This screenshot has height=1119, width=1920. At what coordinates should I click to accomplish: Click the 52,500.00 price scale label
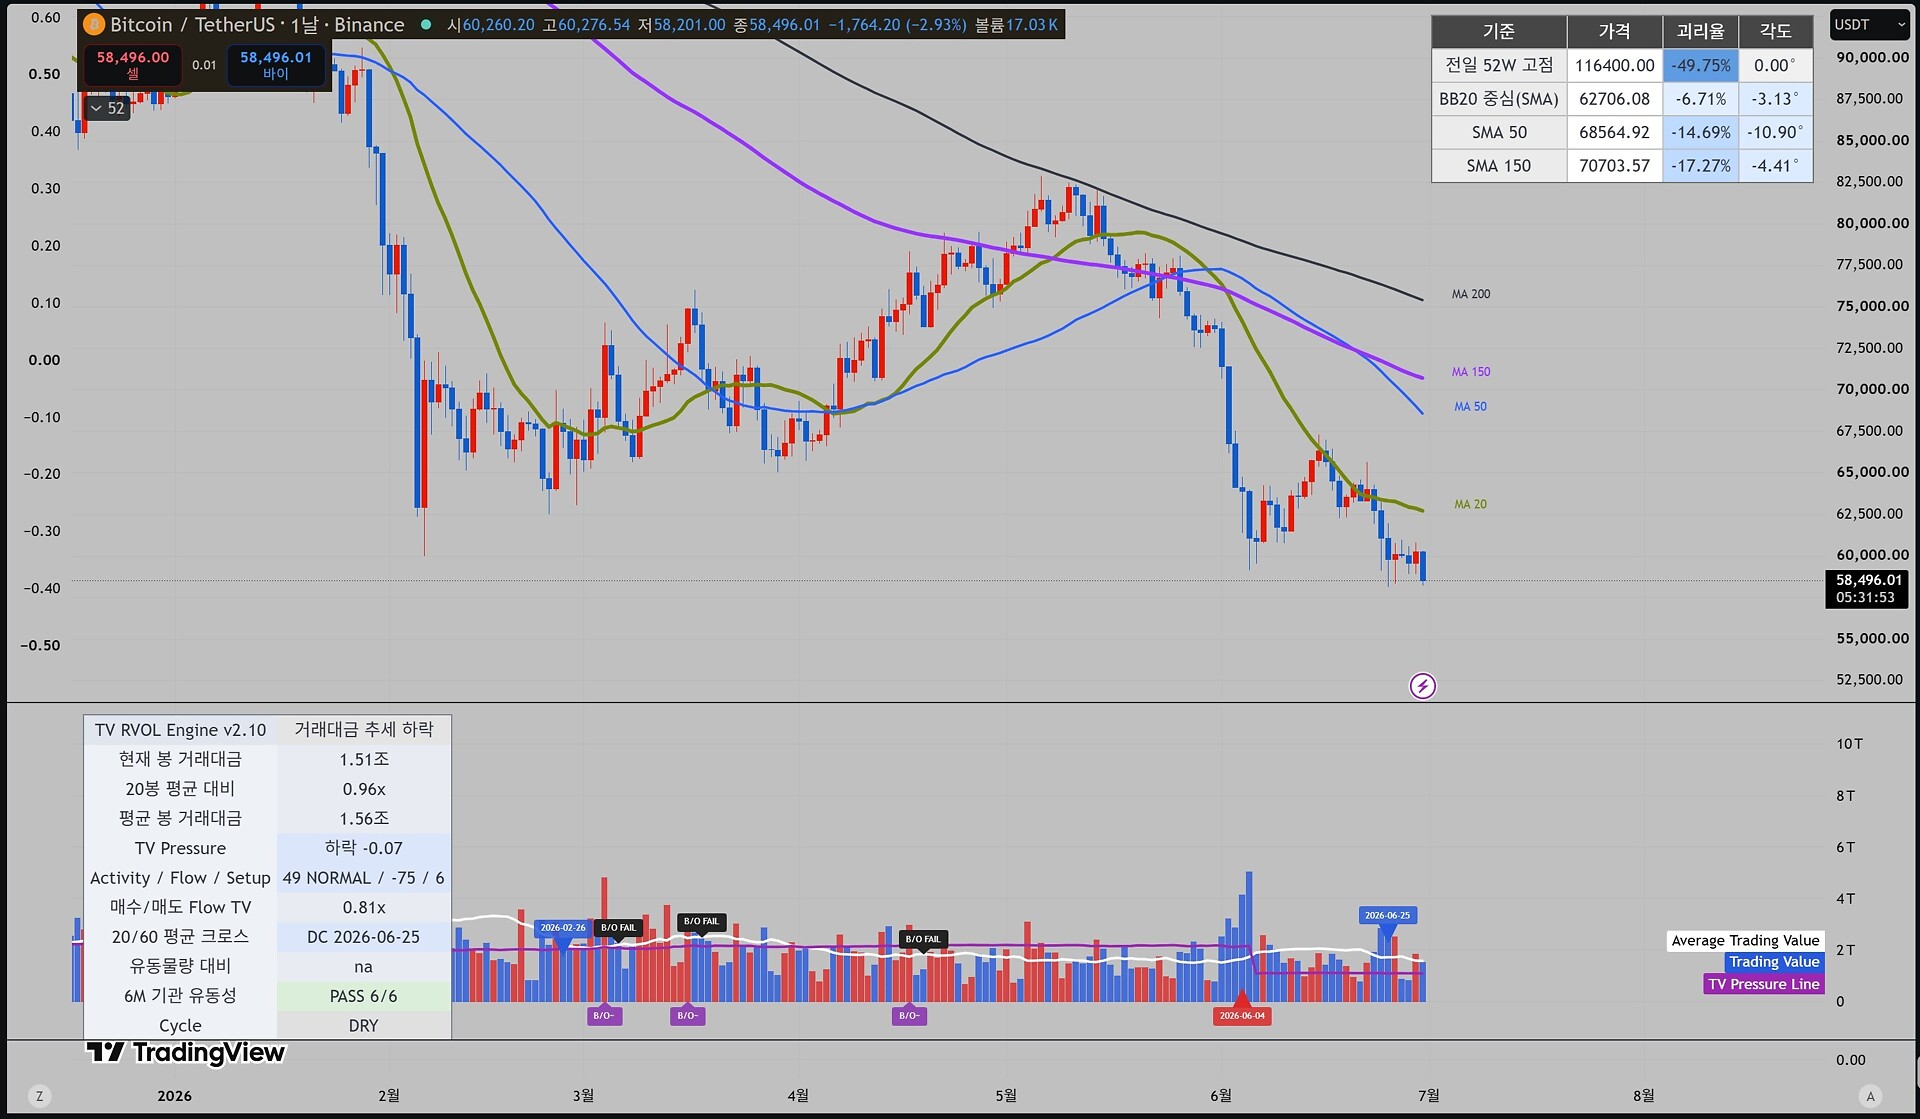pyautogui.click(x=1869, y=679)
